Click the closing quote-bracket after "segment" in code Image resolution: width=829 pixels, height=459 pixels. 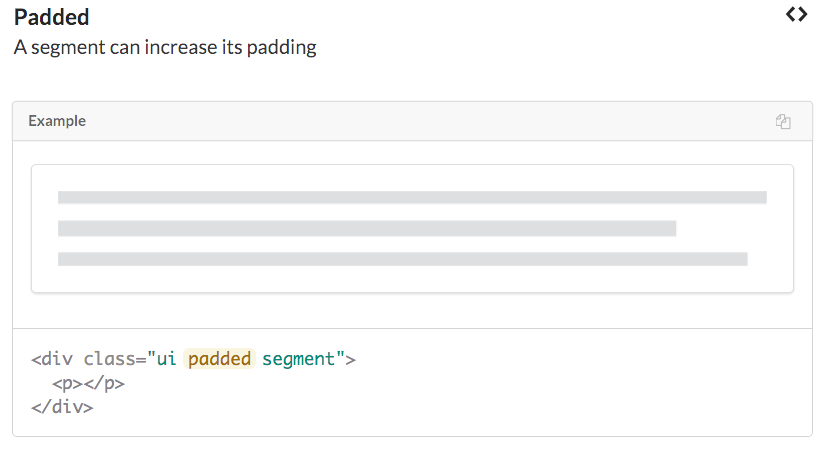tap(346, 358)
